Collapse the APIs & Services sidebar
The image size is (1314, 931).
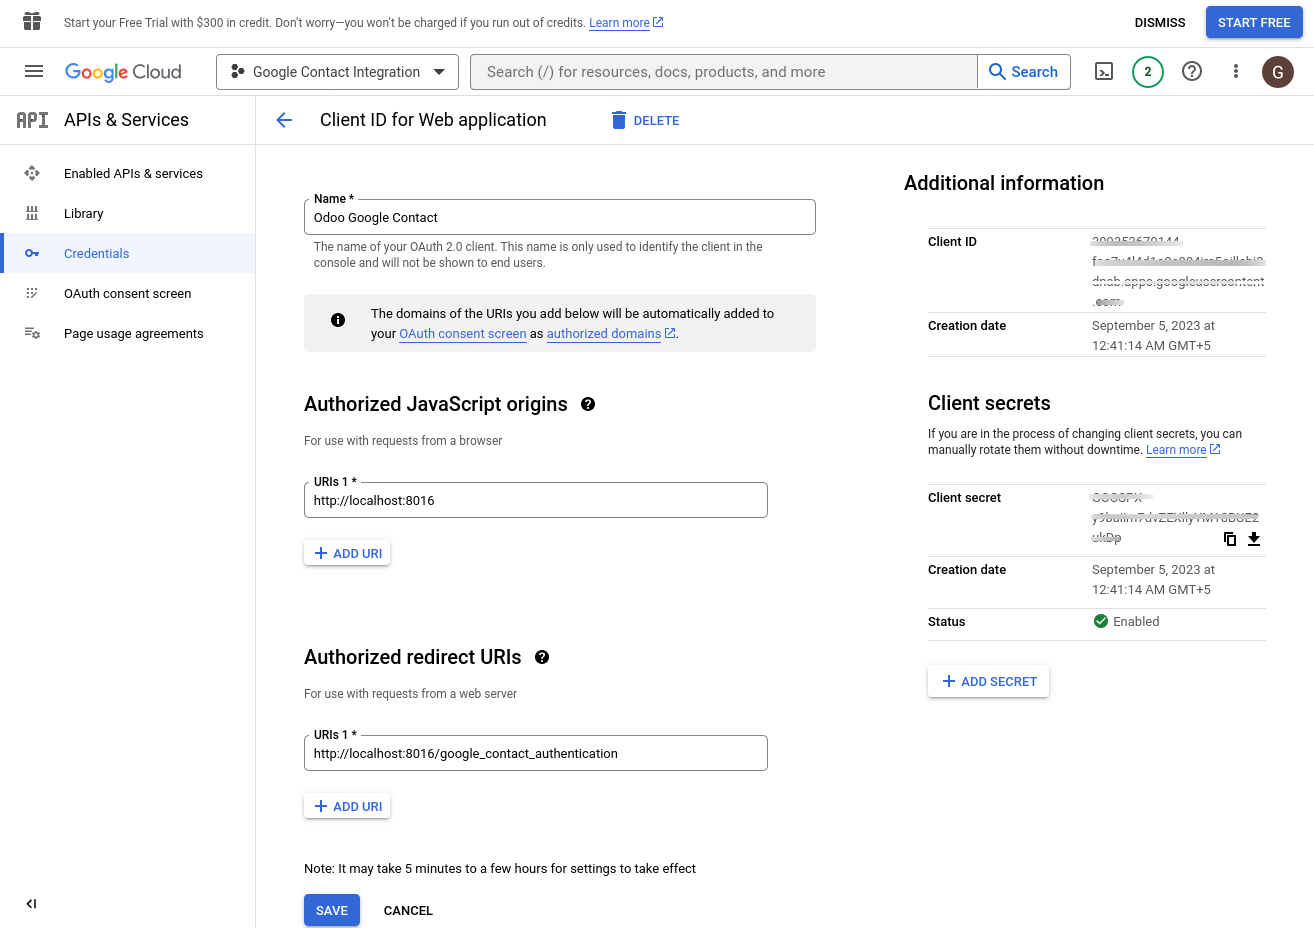pos(31,904)
